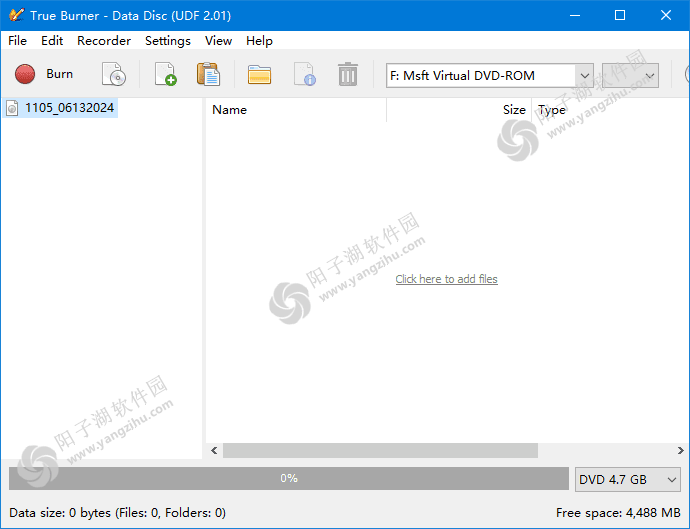Image resolution: width=690 pixels, height=529 pixels.
Task: Add files using the green plus icon
Action: coord(165,74)
